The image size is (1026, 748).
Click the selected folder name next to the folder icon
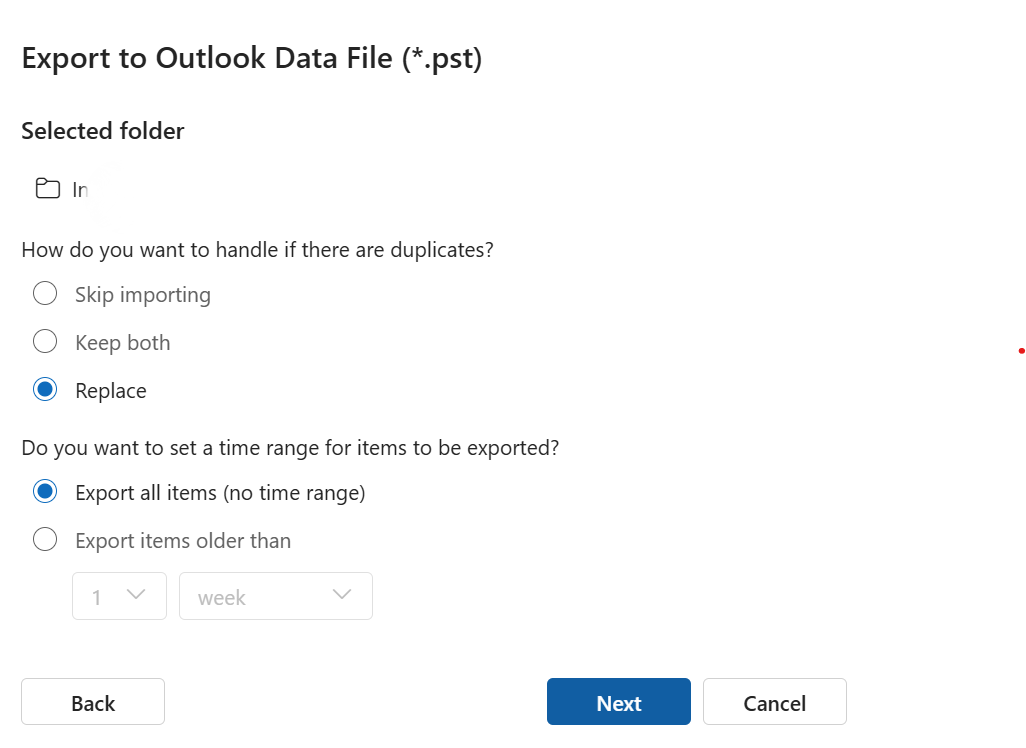(80, 189)
